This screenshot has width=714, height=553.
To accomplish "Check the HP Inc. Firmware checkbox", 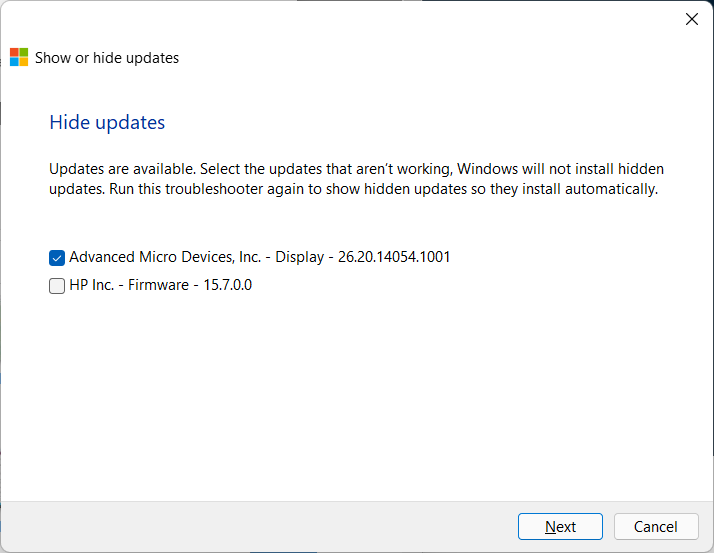I will [x=57, y=286].
